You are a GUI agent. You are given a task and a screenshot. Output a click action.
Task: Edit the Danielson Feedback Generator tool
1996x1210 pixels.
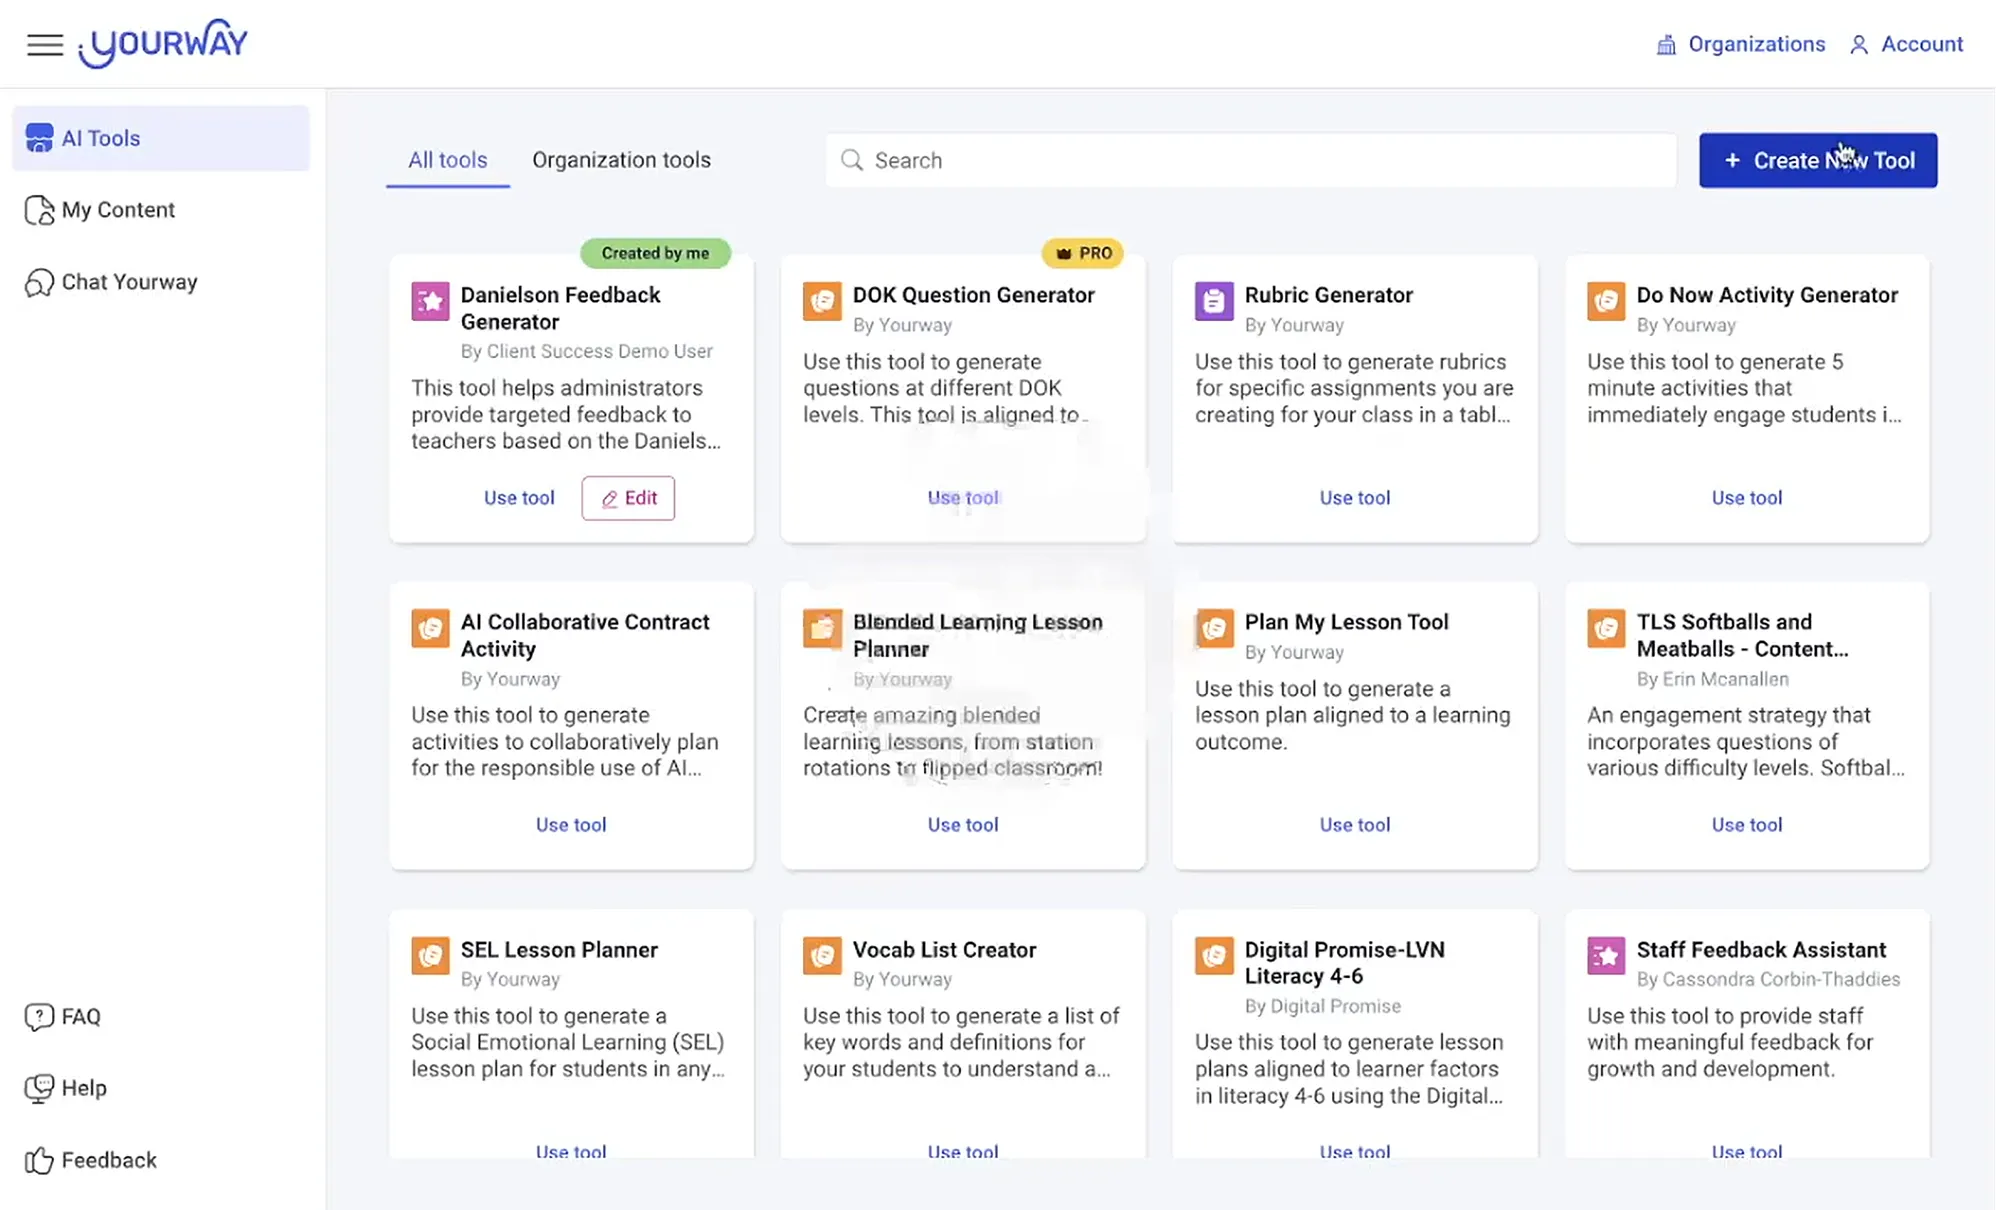coord(628,498)
